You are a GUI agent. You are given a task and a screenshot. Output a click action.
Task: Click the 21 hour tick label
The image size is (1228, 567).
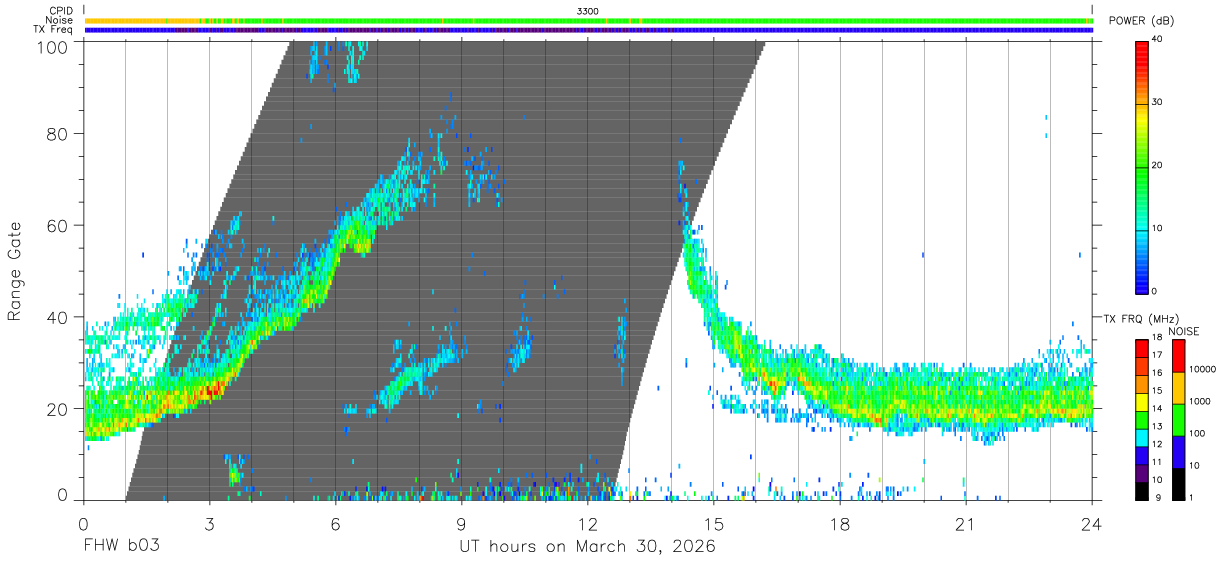(x=966, y=523)
